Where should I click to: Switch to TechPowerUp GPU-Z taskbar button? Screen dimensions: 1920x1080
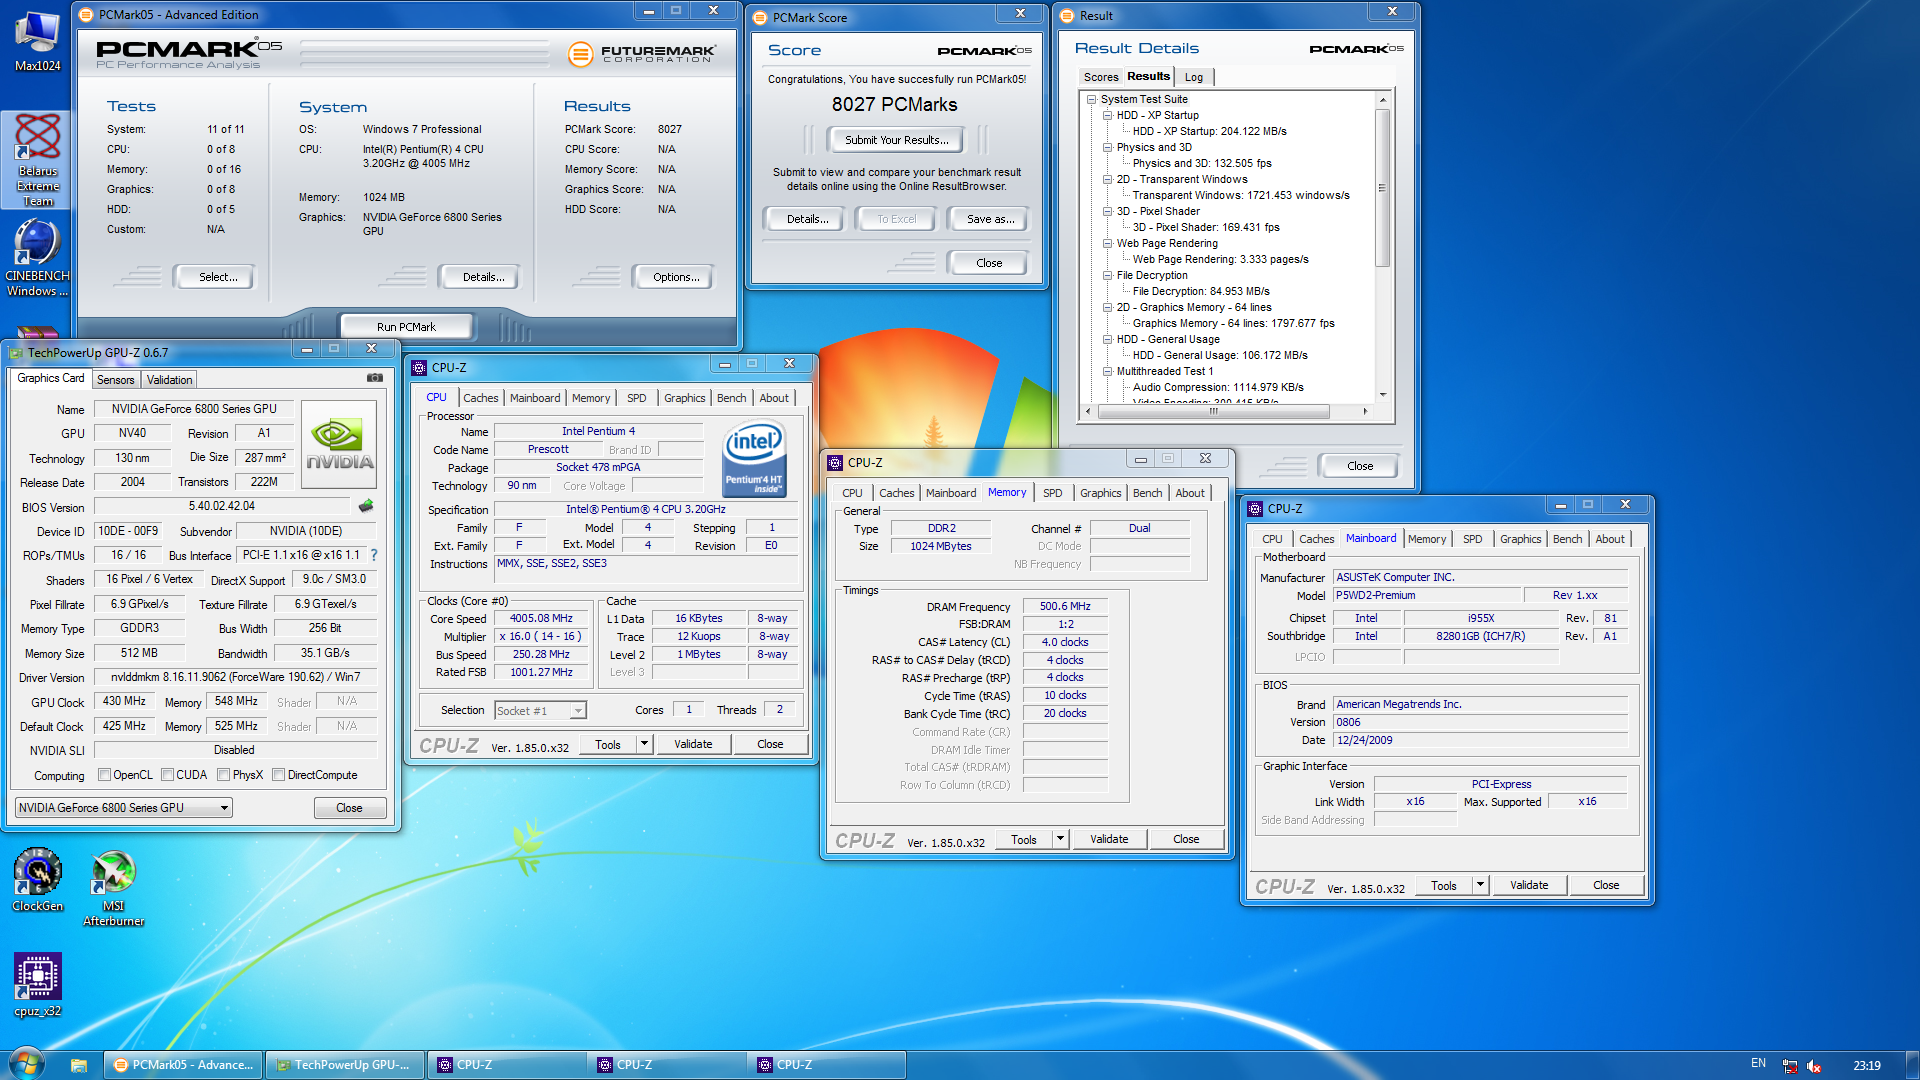pos(345,1065)
